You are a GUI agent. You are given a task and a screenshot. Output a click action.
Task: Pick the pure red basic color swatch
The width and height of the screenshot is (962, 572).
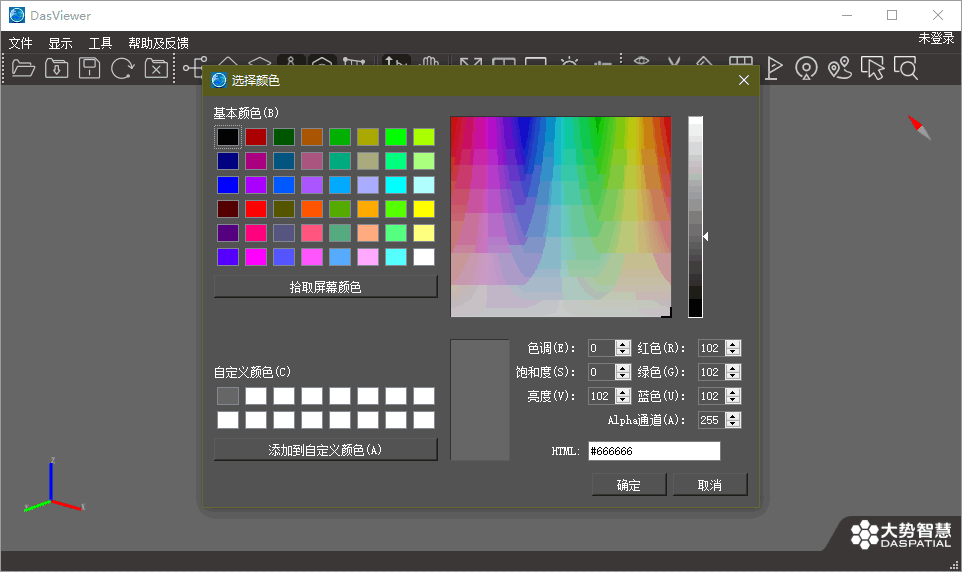click(256, 209)
